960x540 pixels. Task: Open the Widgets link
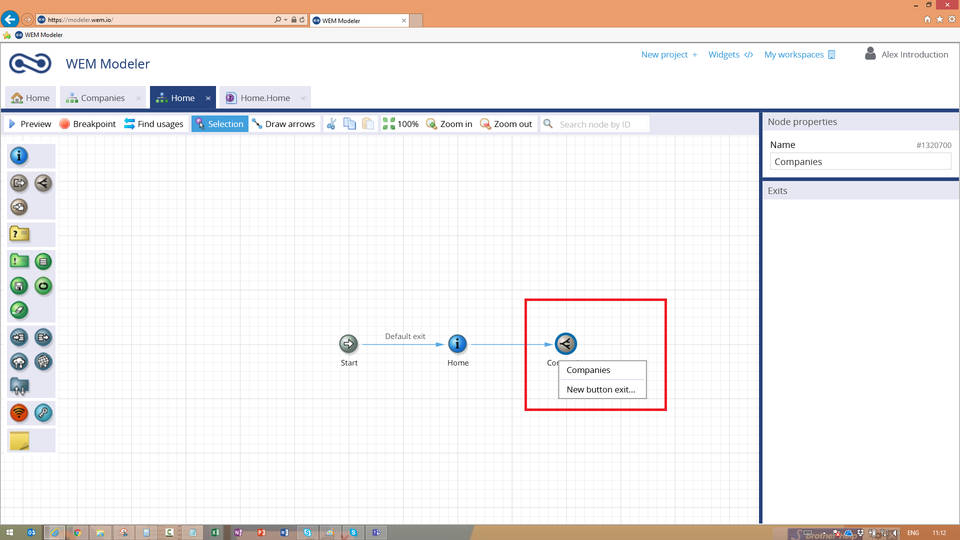click(730, 54)
